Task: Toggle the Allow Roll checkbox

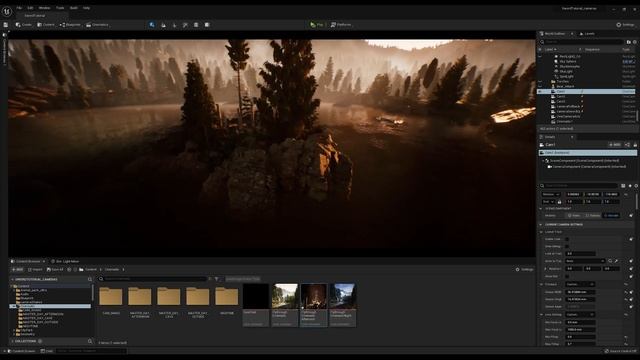Action: (567, 276)
